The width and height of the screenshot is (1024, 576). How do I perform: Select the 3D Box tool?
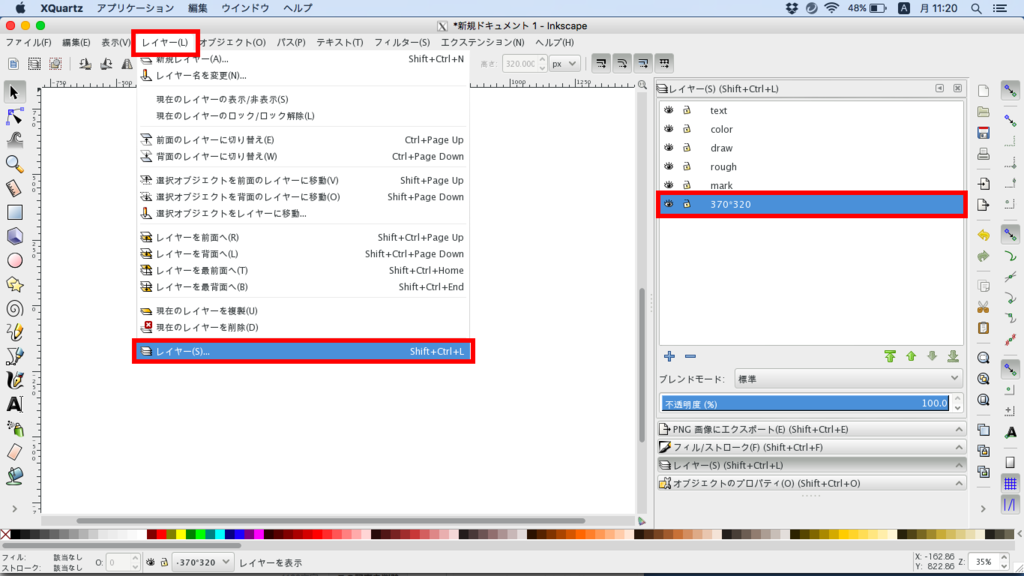(x=14, y=236)
